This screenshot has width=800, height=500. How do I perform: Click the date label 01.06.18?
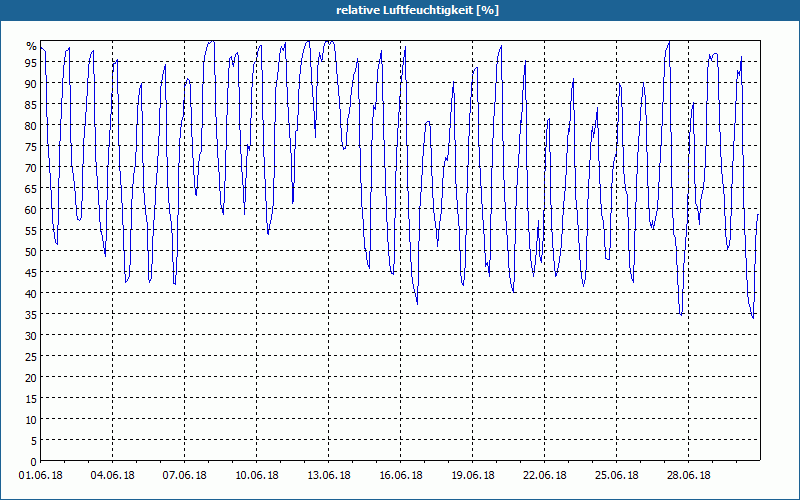[x=41, y=475]
